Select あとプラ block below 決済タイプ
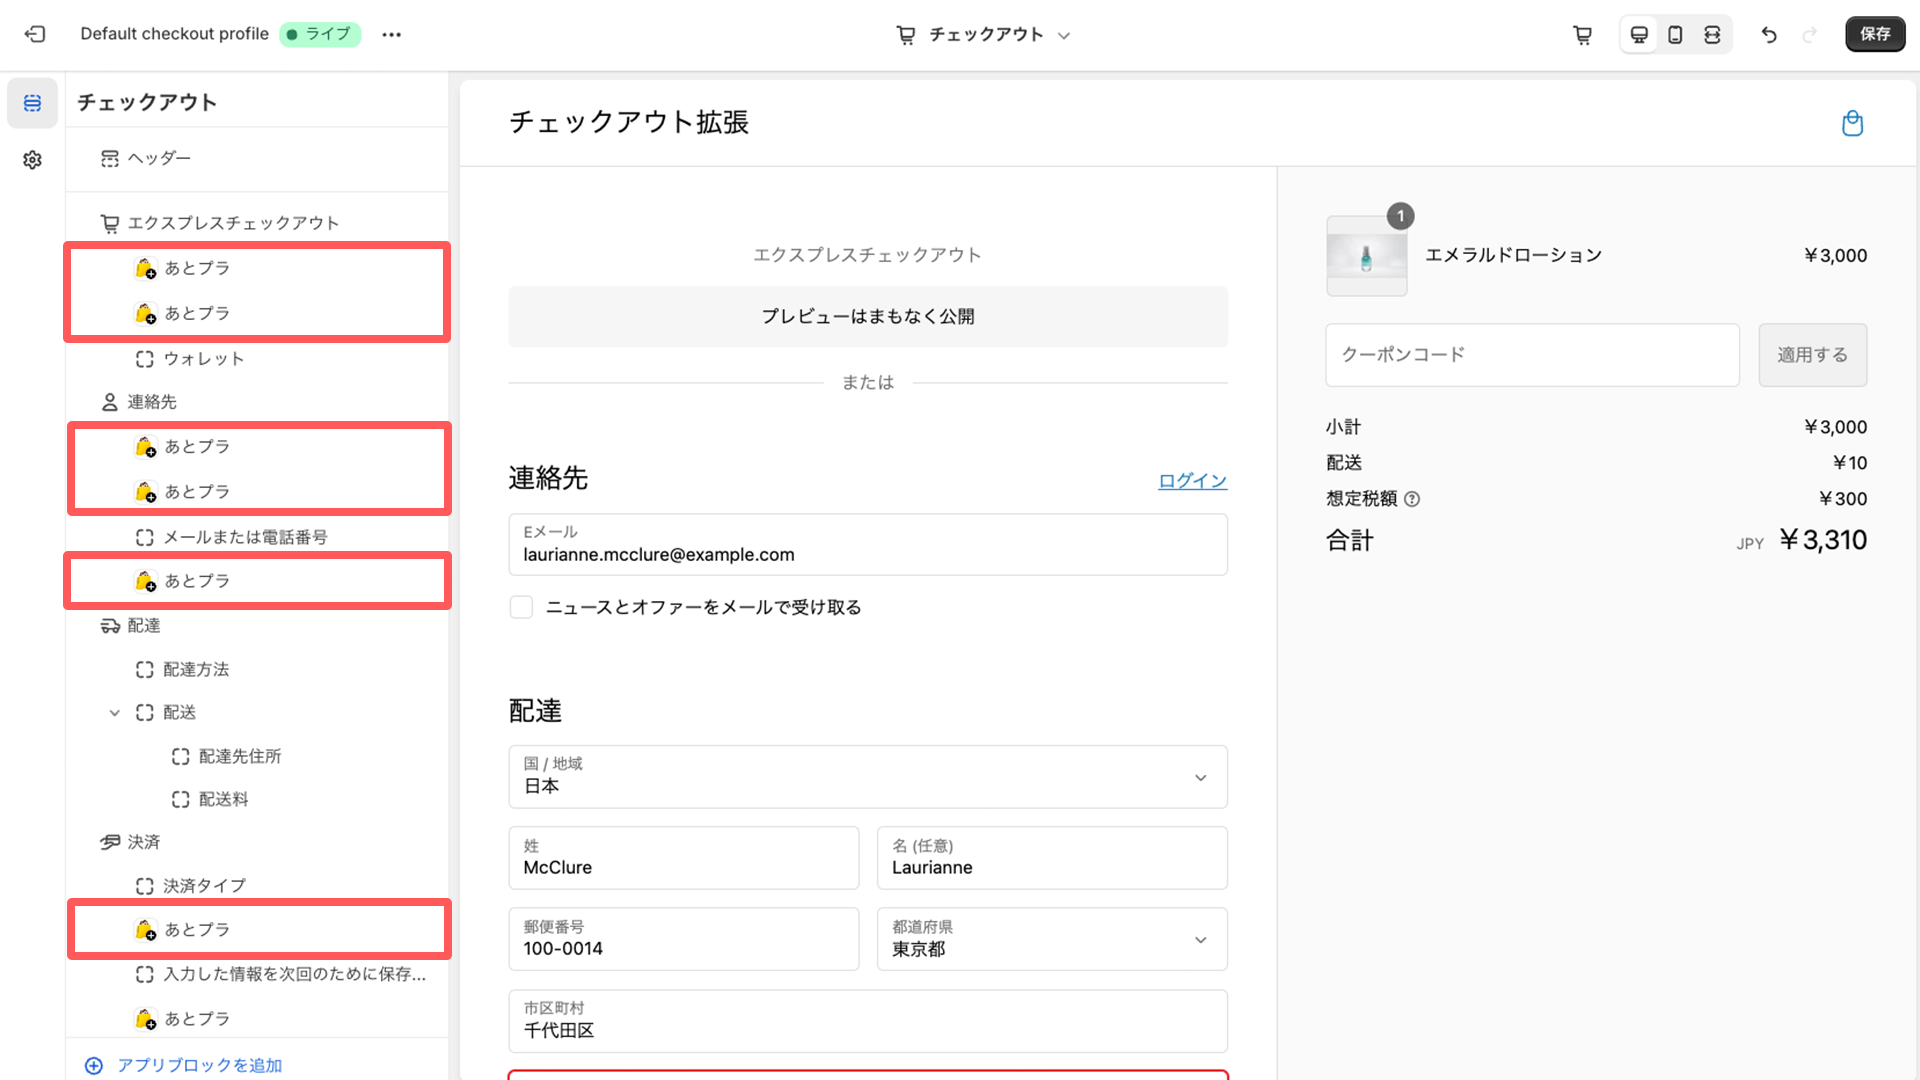The width and height of the screenshot is (1920, 1080). point(257,930)
